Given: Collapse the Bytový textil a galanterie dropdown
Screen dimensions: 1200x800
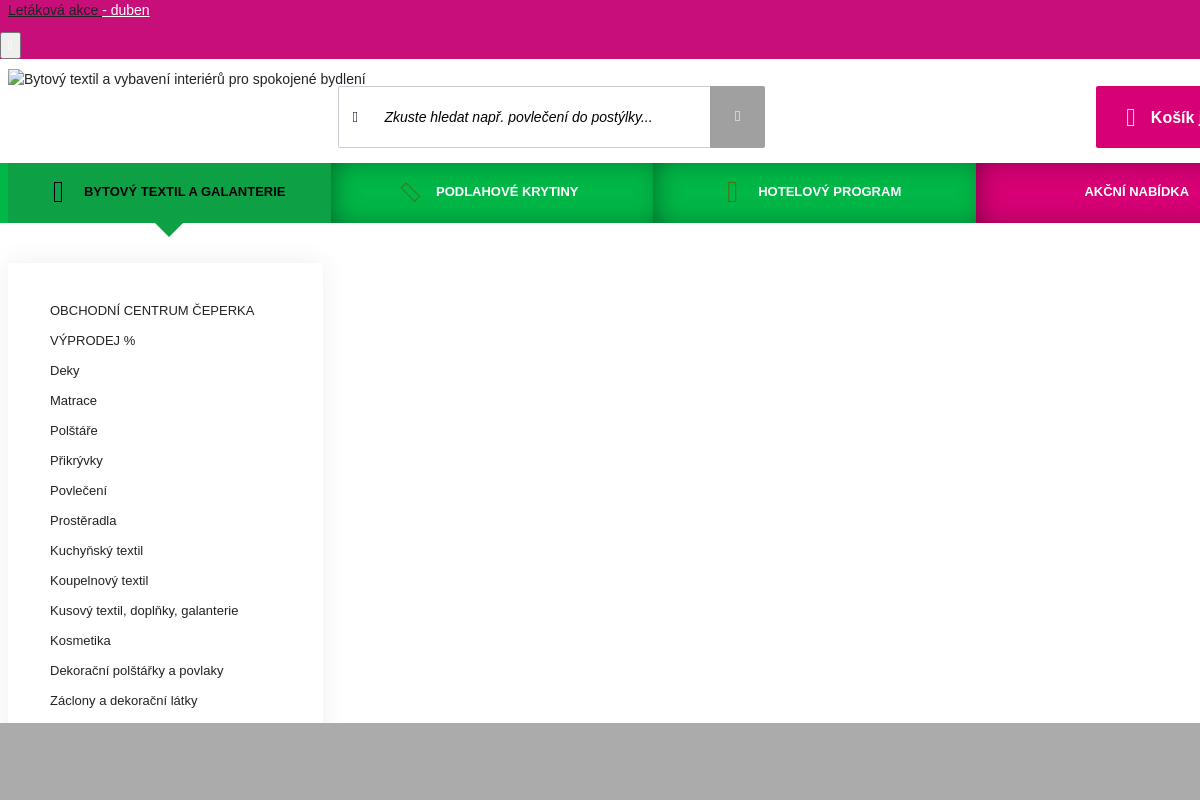Looking at the screenshot, I should pyautogui.click(x=184, y=192).
